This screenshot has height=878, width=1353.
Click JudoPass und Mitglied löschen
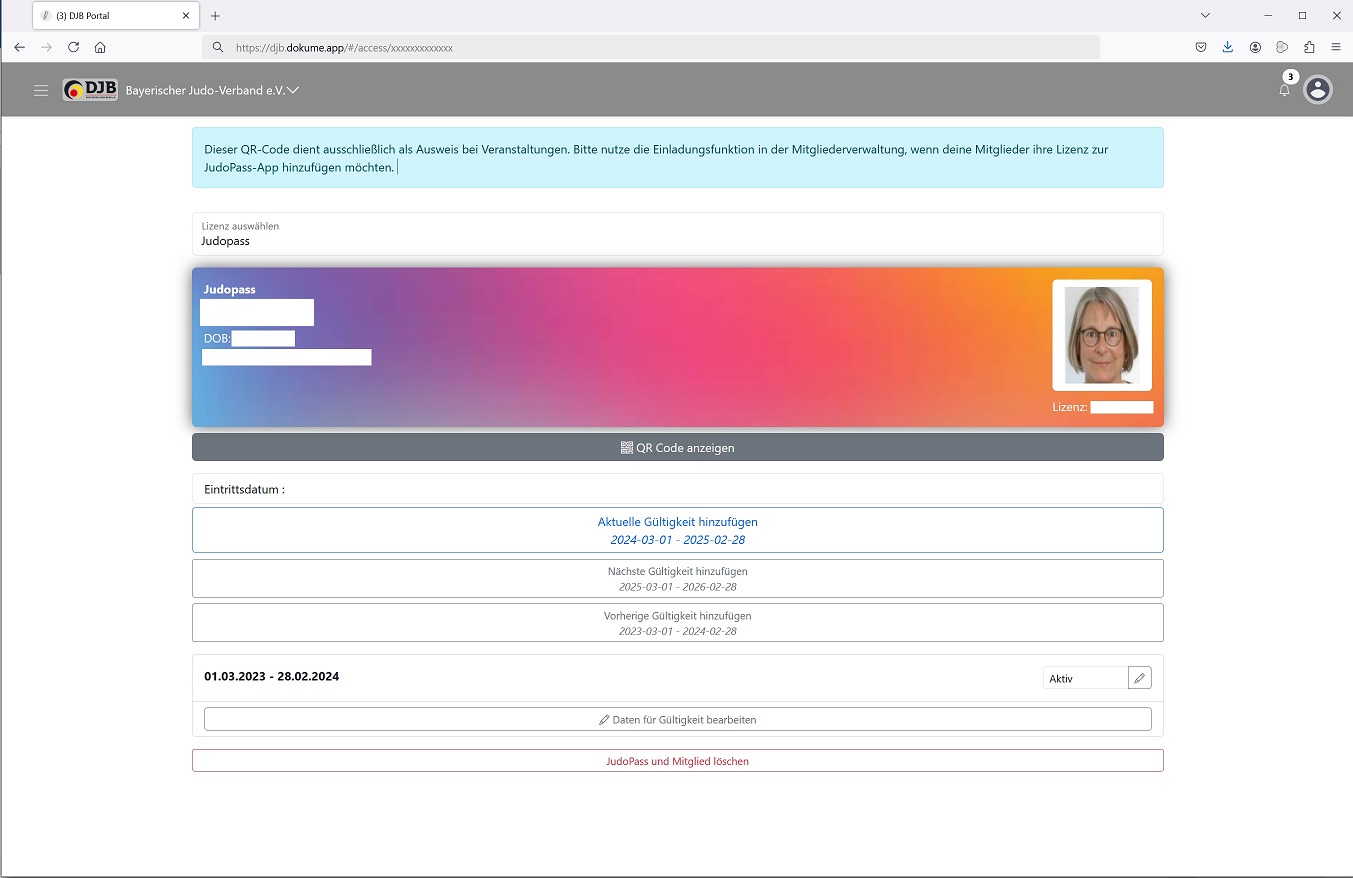[x=677, y=761]
